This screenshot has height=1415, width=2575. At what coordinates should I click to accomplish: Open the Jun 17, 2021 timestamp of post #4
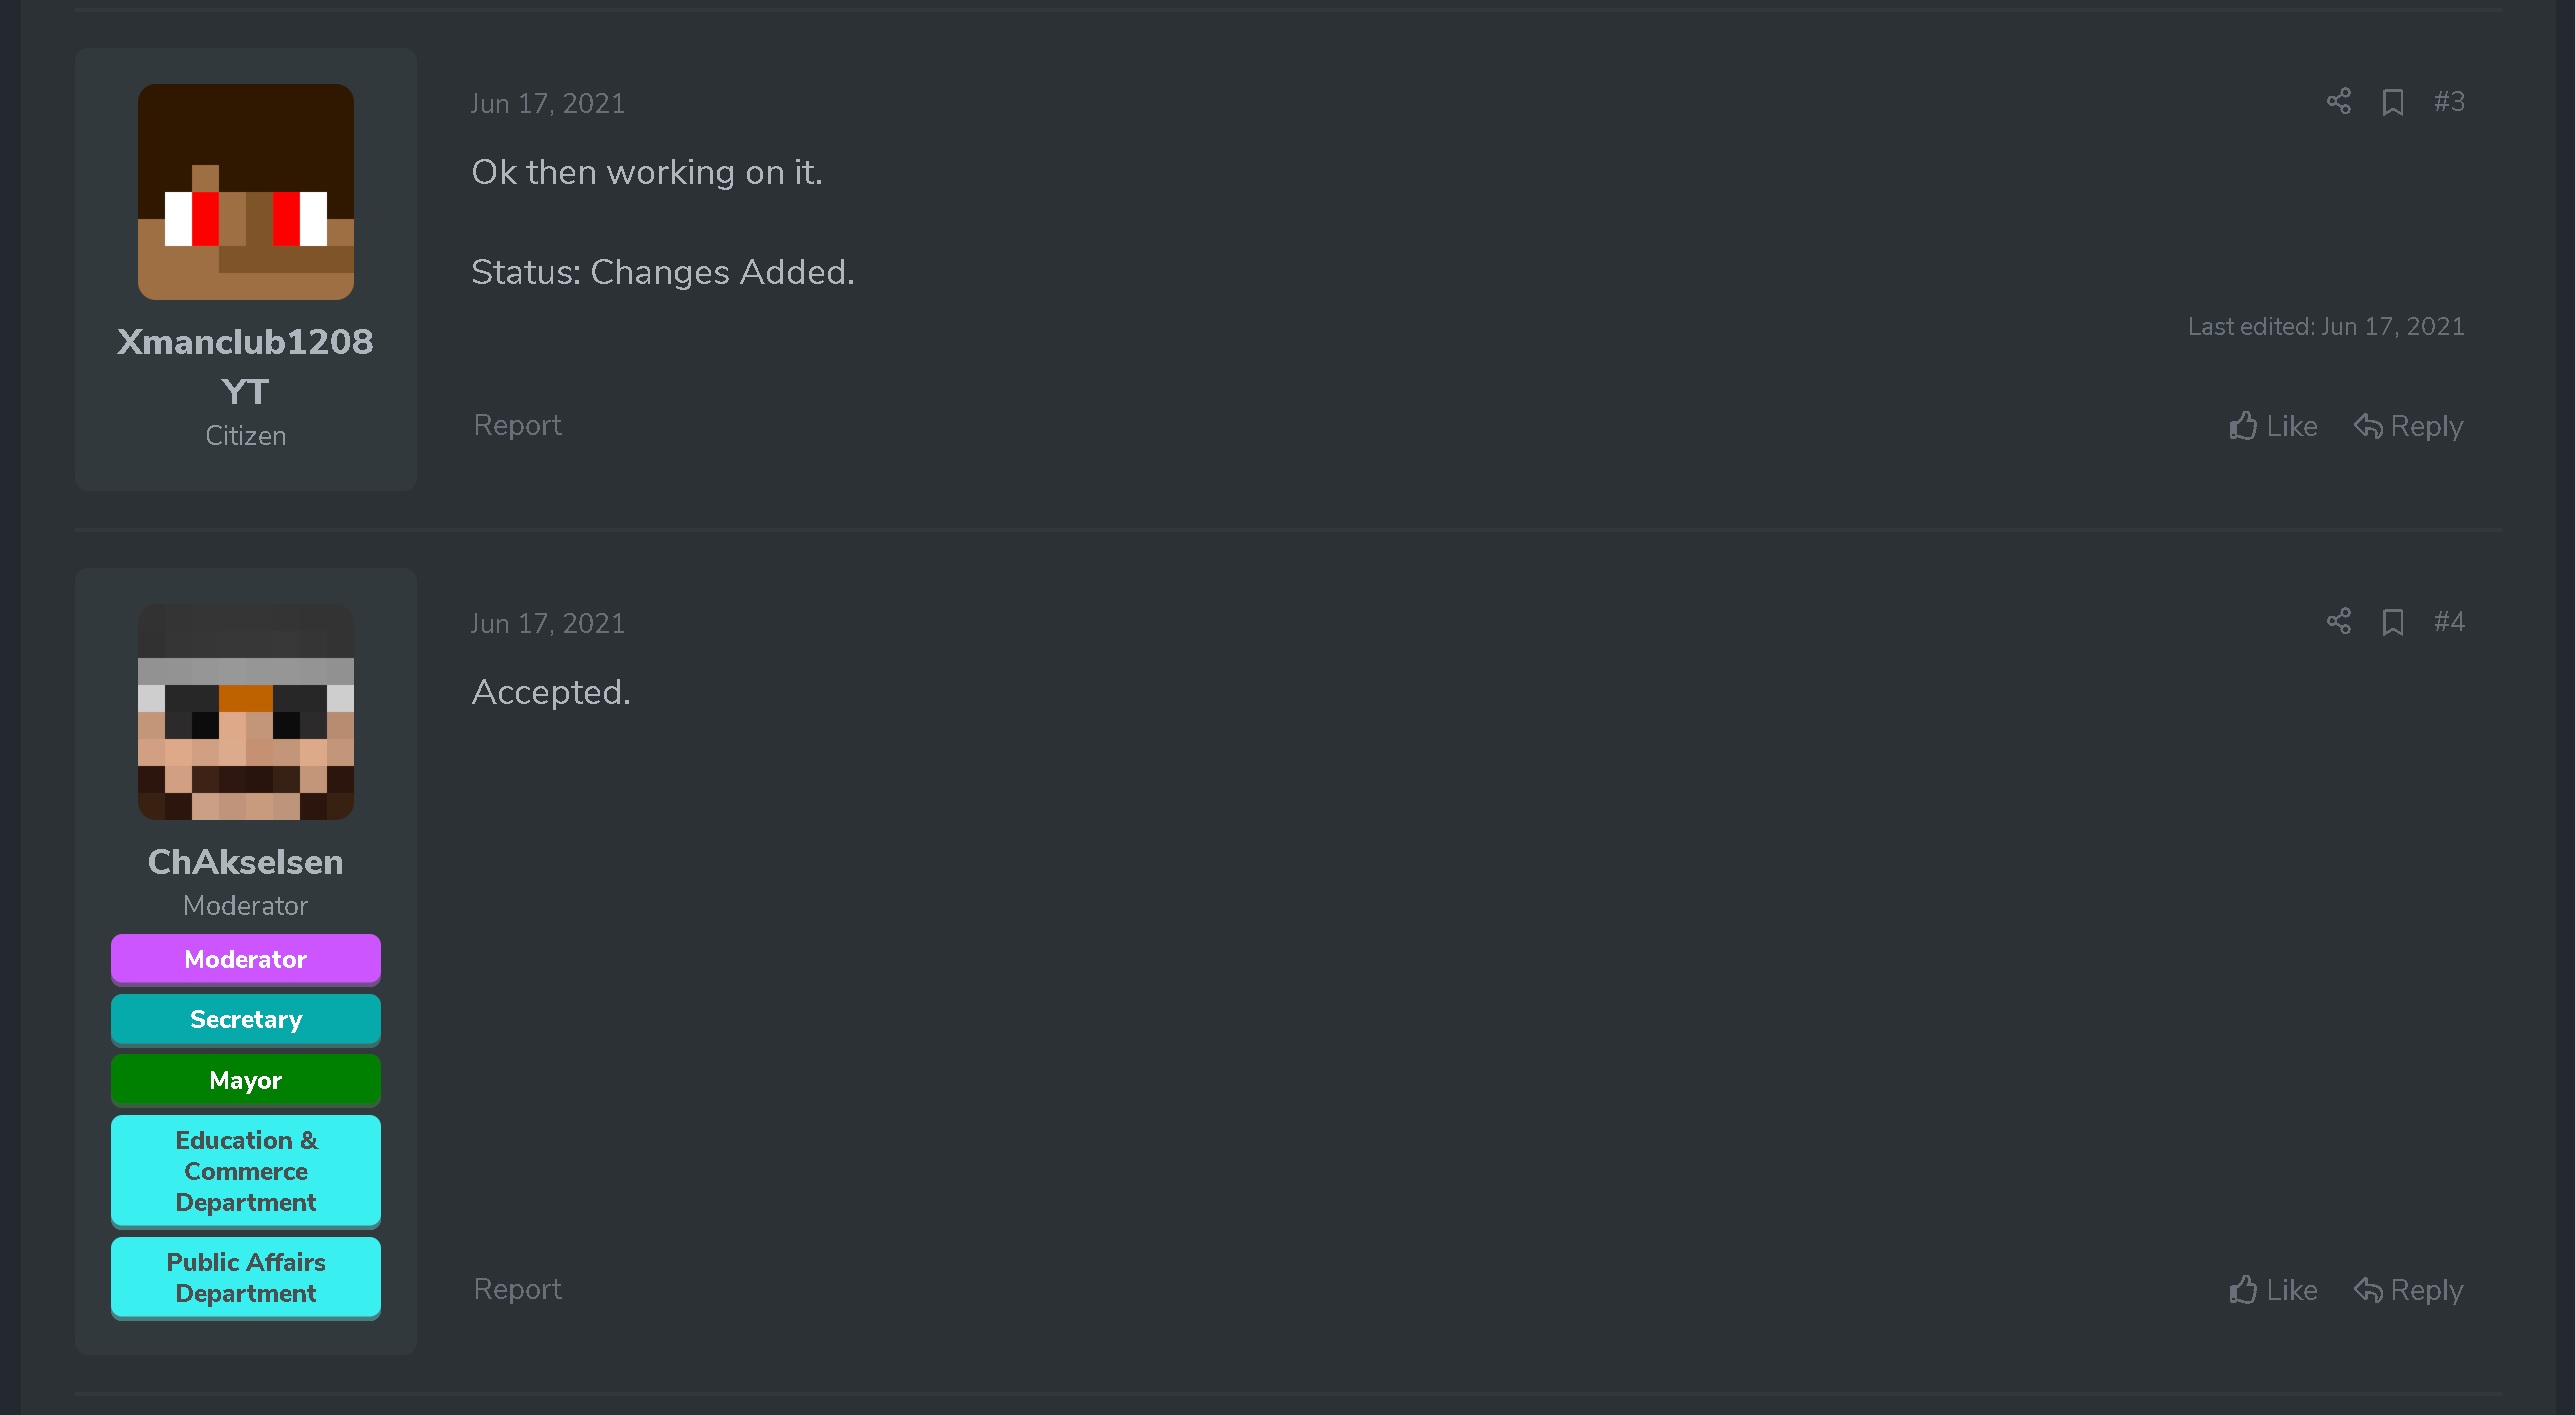click(548, 623)
